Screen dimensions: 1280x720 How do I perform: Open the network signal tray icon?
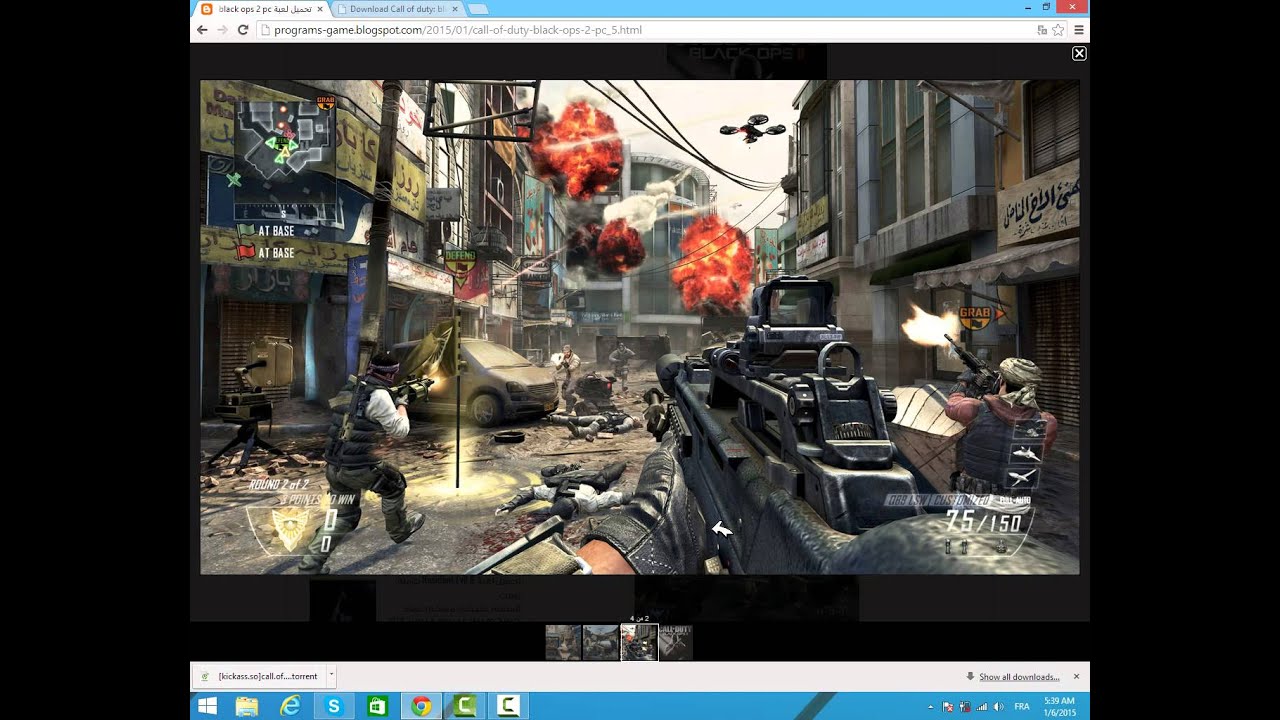[981, 707]
